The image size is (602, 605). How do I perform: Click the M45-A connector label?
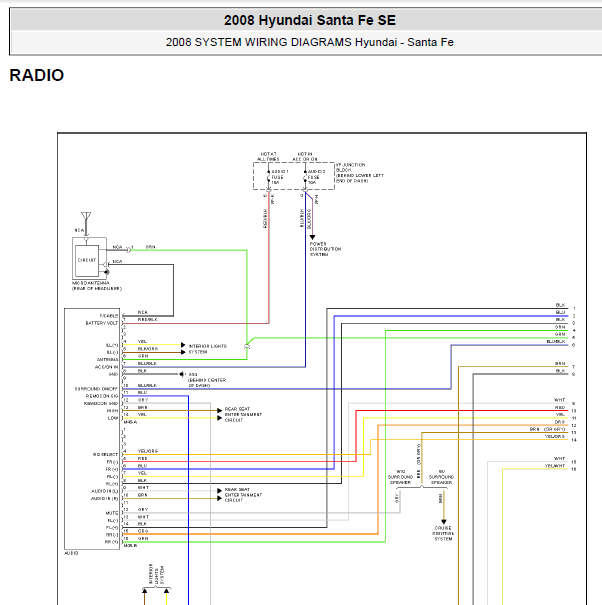coord(130,422)
